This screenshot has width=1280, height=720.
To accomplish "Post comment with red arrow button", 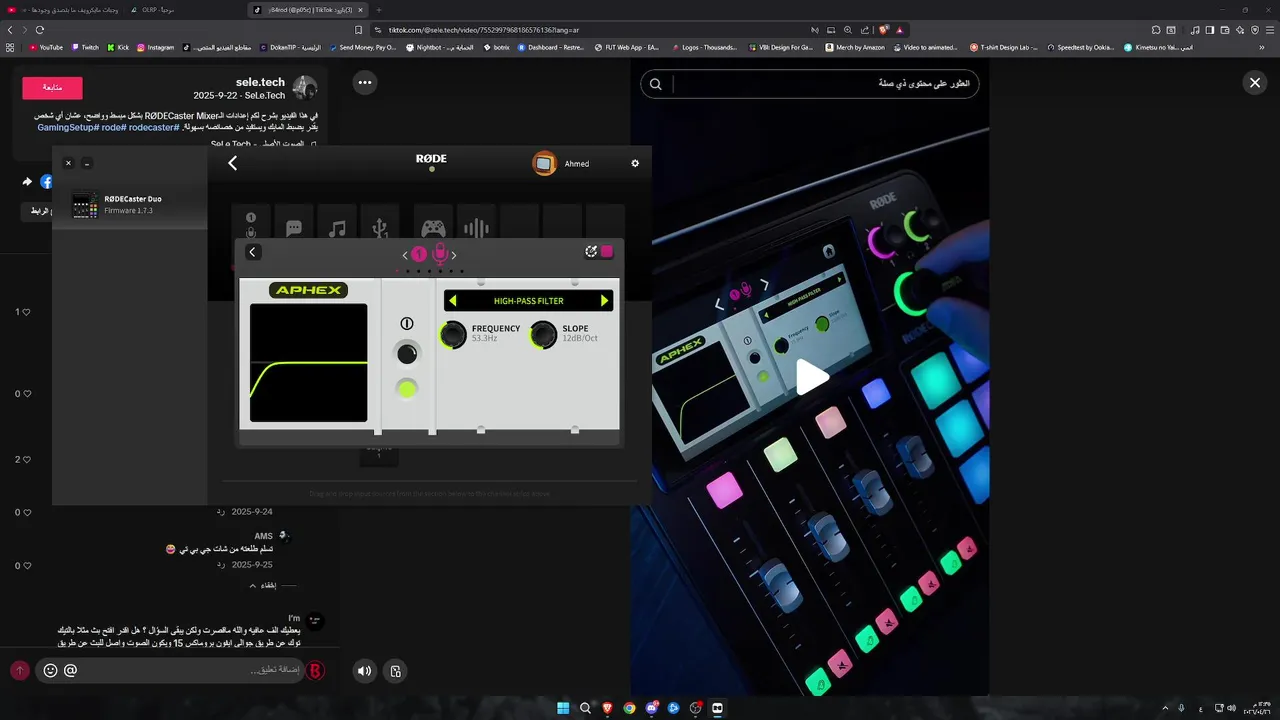I will pos(19,670).
